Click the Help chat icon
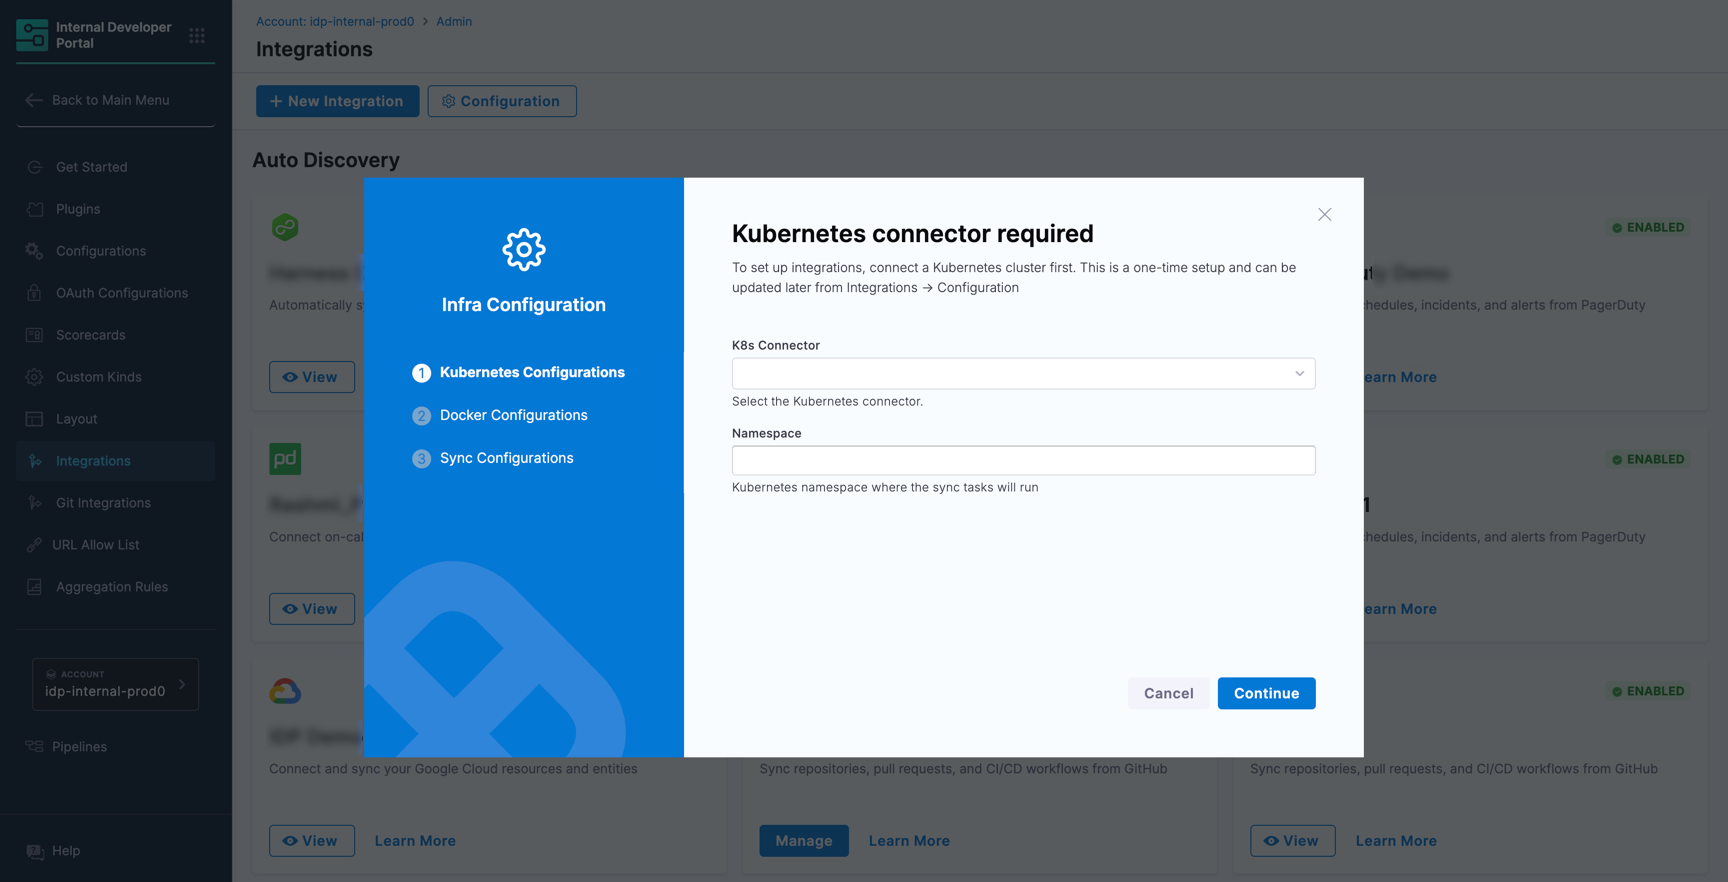The image size is (1728, 882). coord(35,851)
